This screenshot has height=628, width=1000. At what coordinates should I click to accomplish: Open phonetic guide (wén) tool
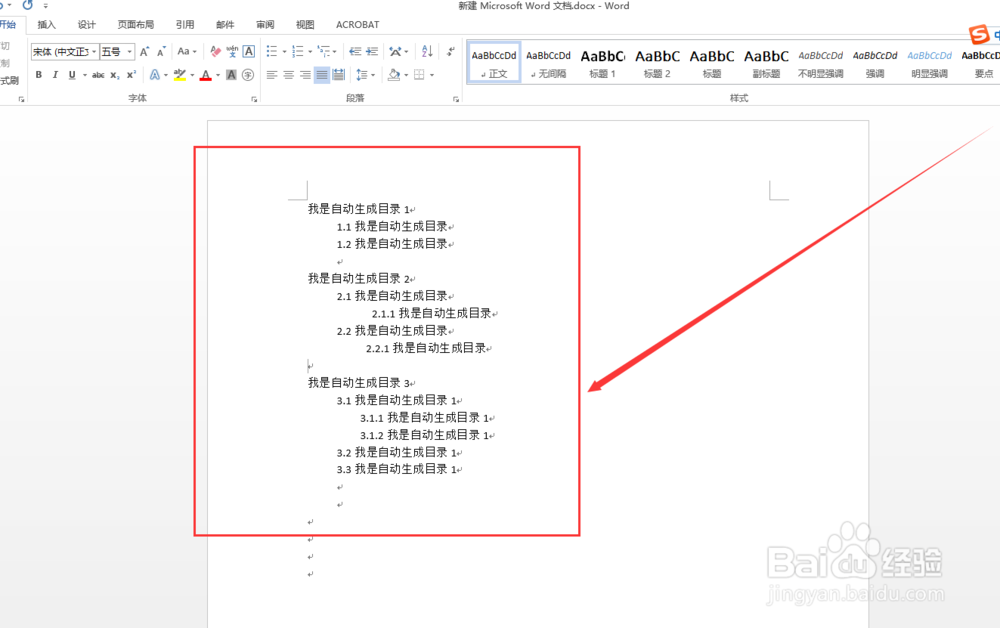[232, 51]
